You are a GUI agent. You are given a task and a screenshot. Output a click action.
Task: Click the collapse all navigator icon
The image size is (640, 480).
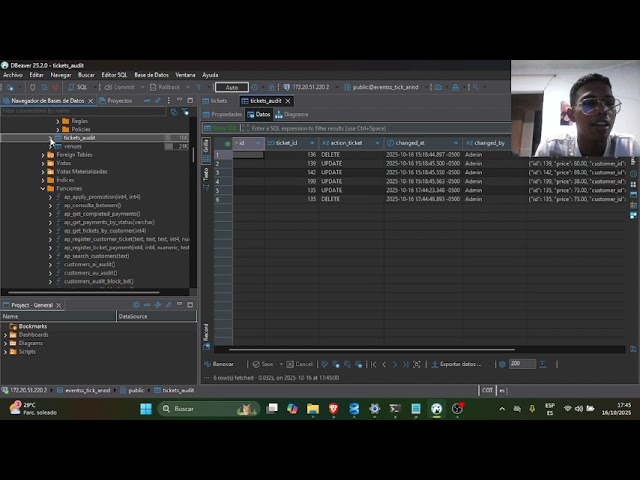click(x=147, y=100)
